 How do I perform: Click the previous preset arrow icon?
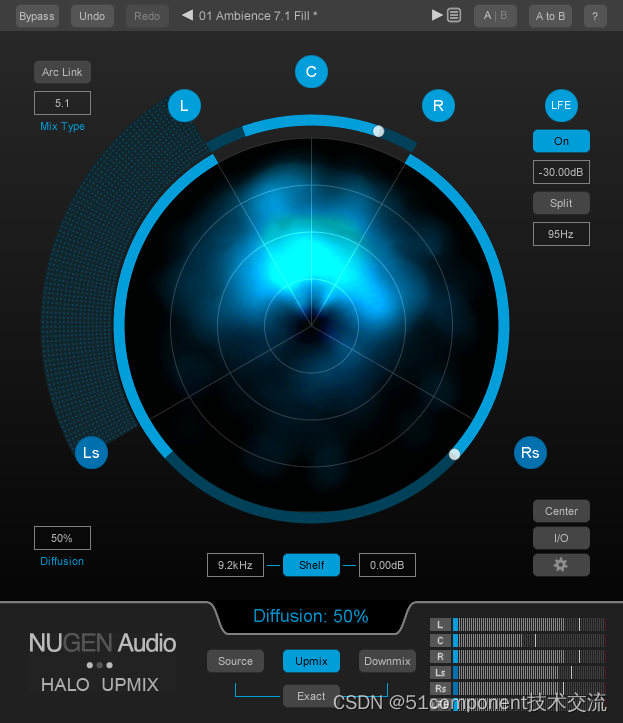(x=188, y=16)
